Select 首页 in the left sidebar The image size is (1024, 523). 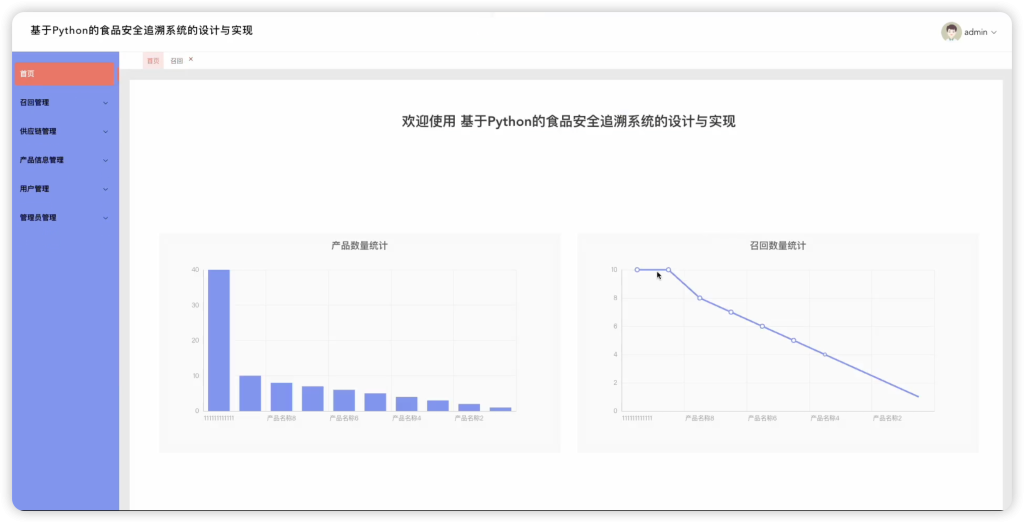click(64, 74)
